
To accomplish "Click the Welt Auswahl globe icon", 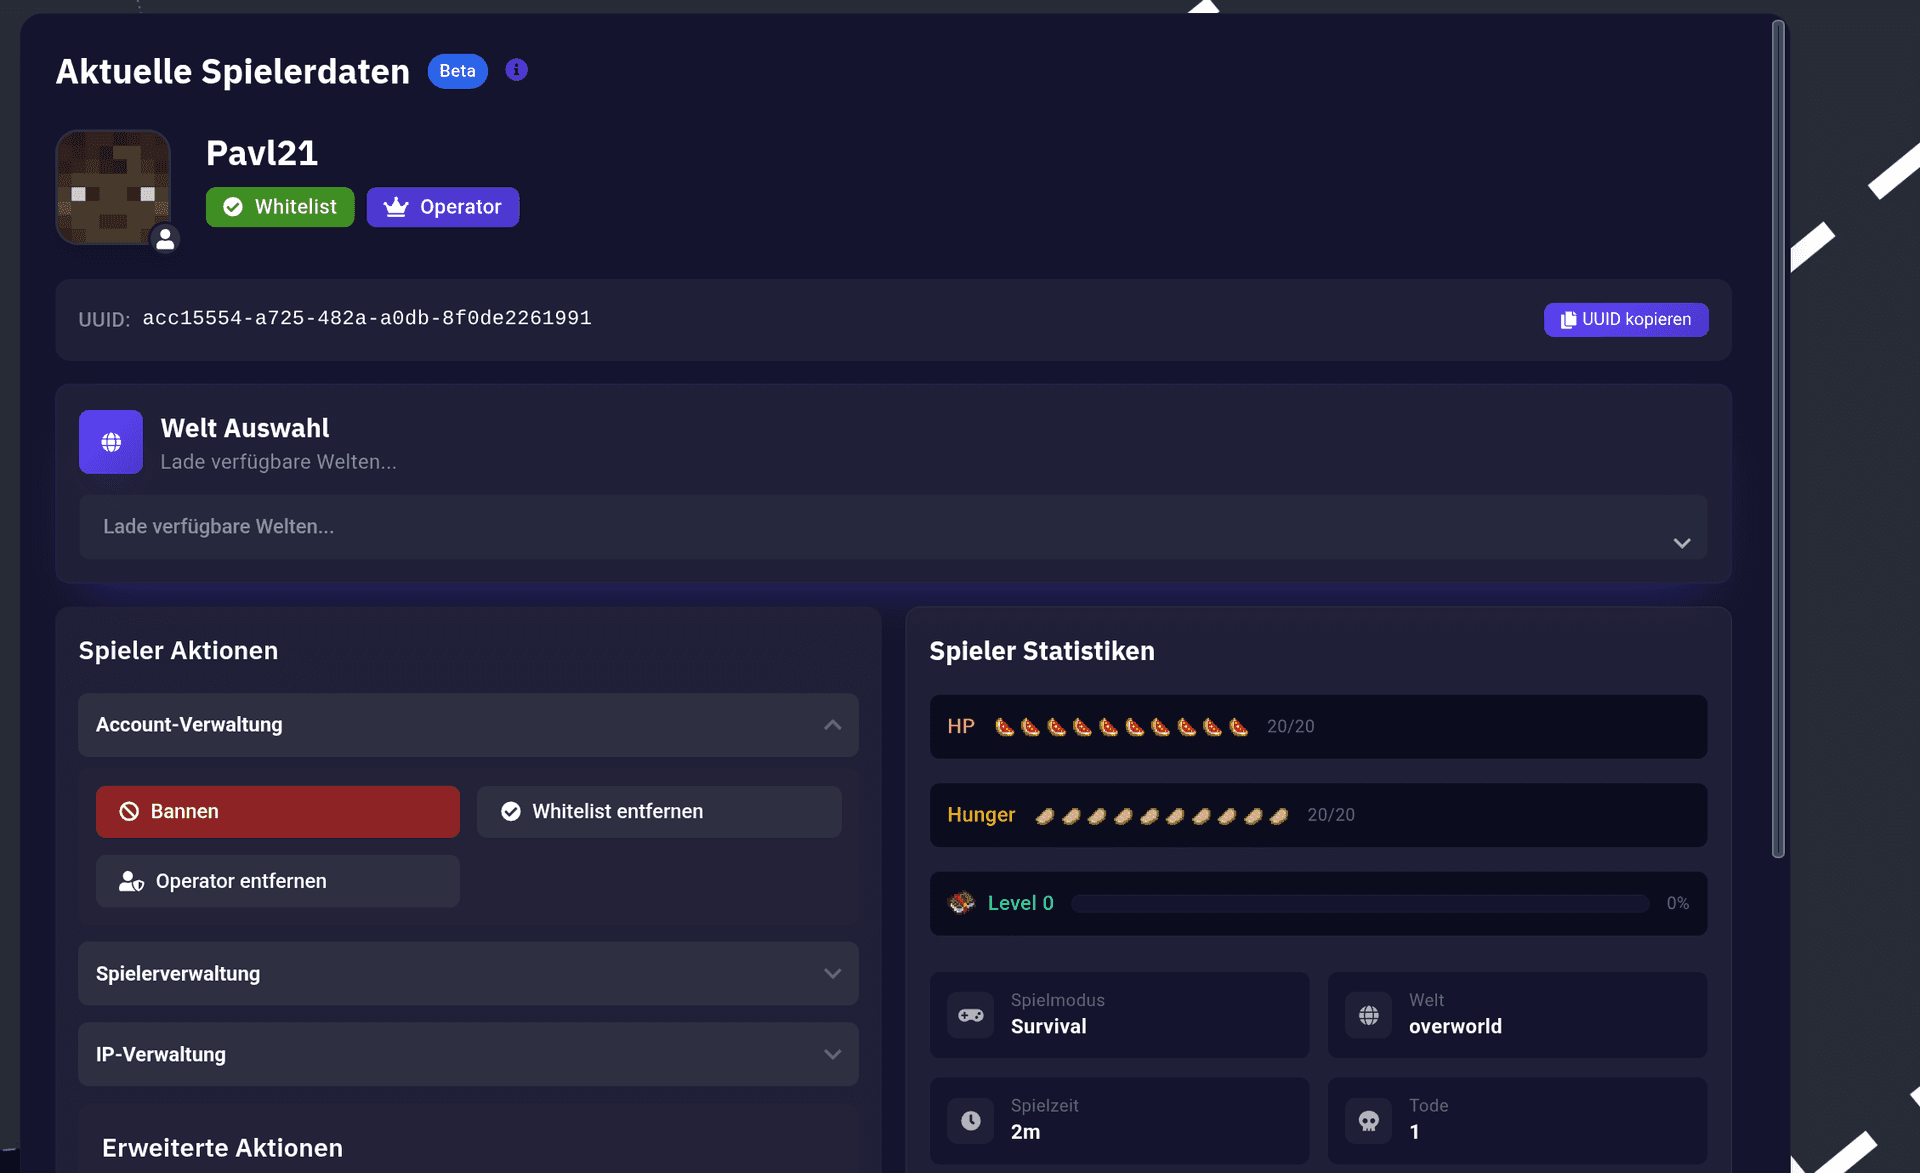I will (111, 442).
